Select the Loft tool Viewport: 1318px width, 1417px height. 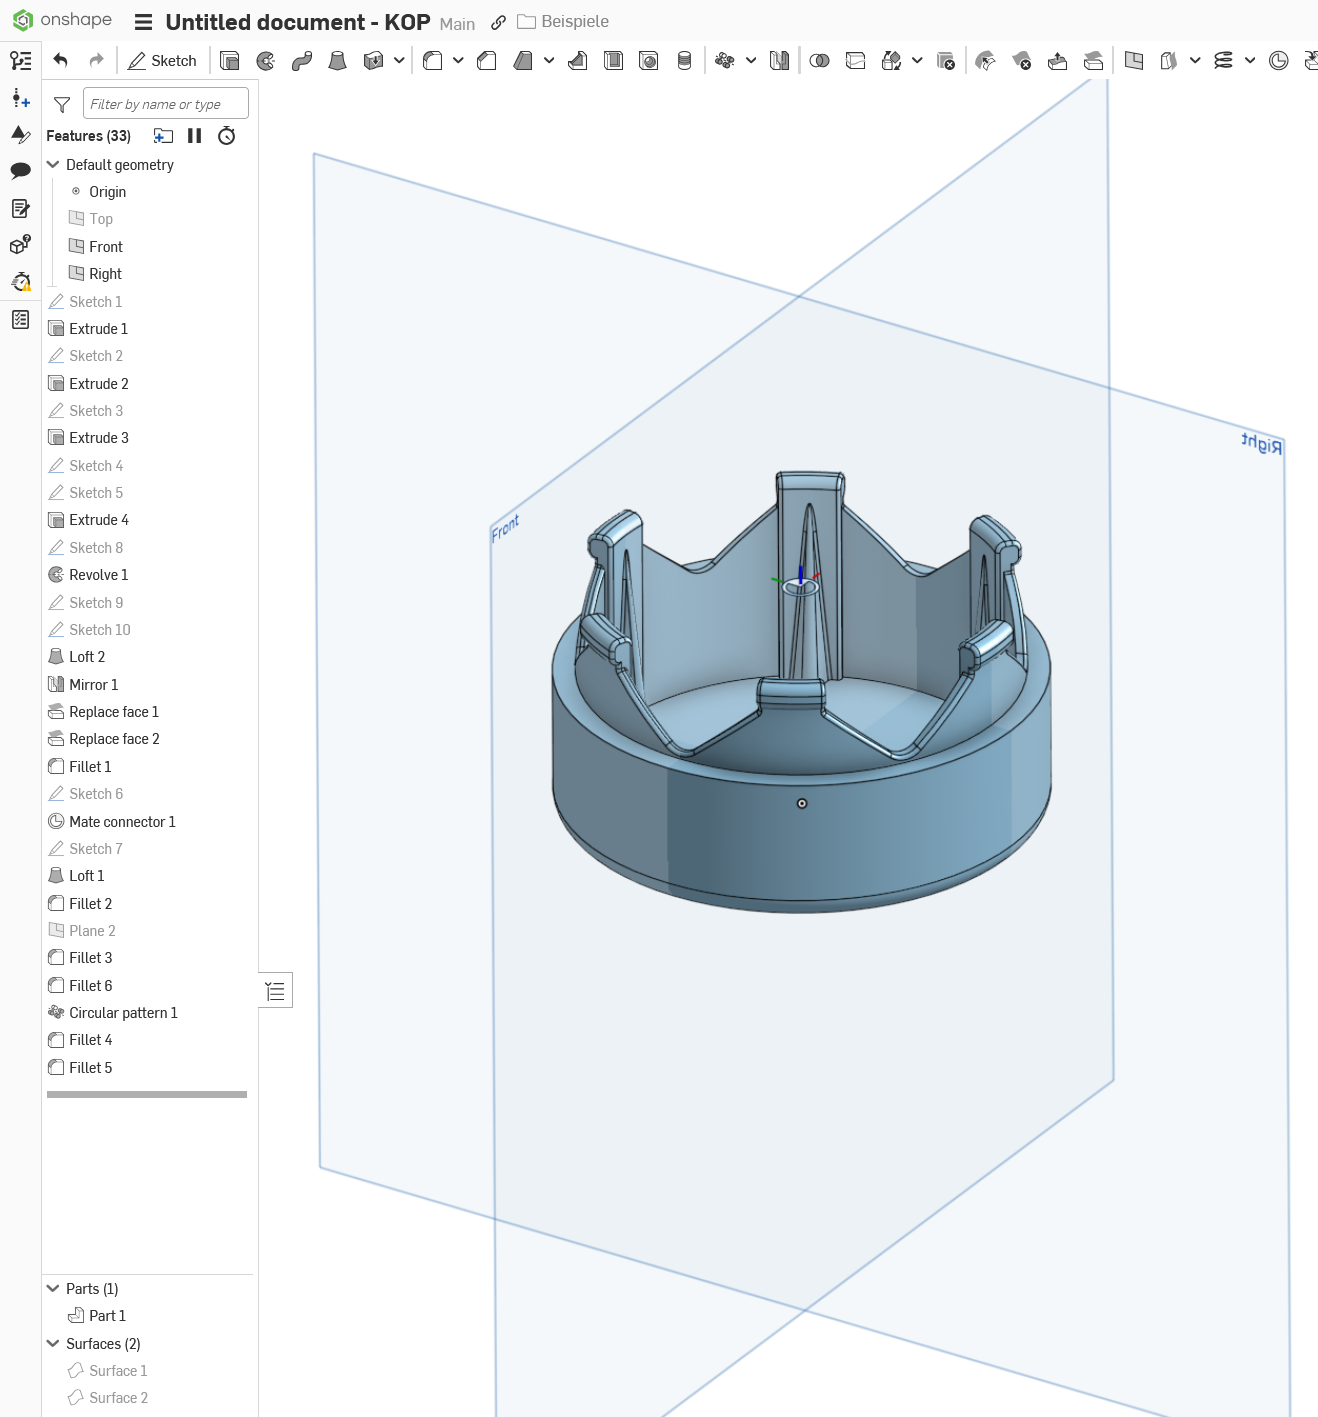point(338,61)
